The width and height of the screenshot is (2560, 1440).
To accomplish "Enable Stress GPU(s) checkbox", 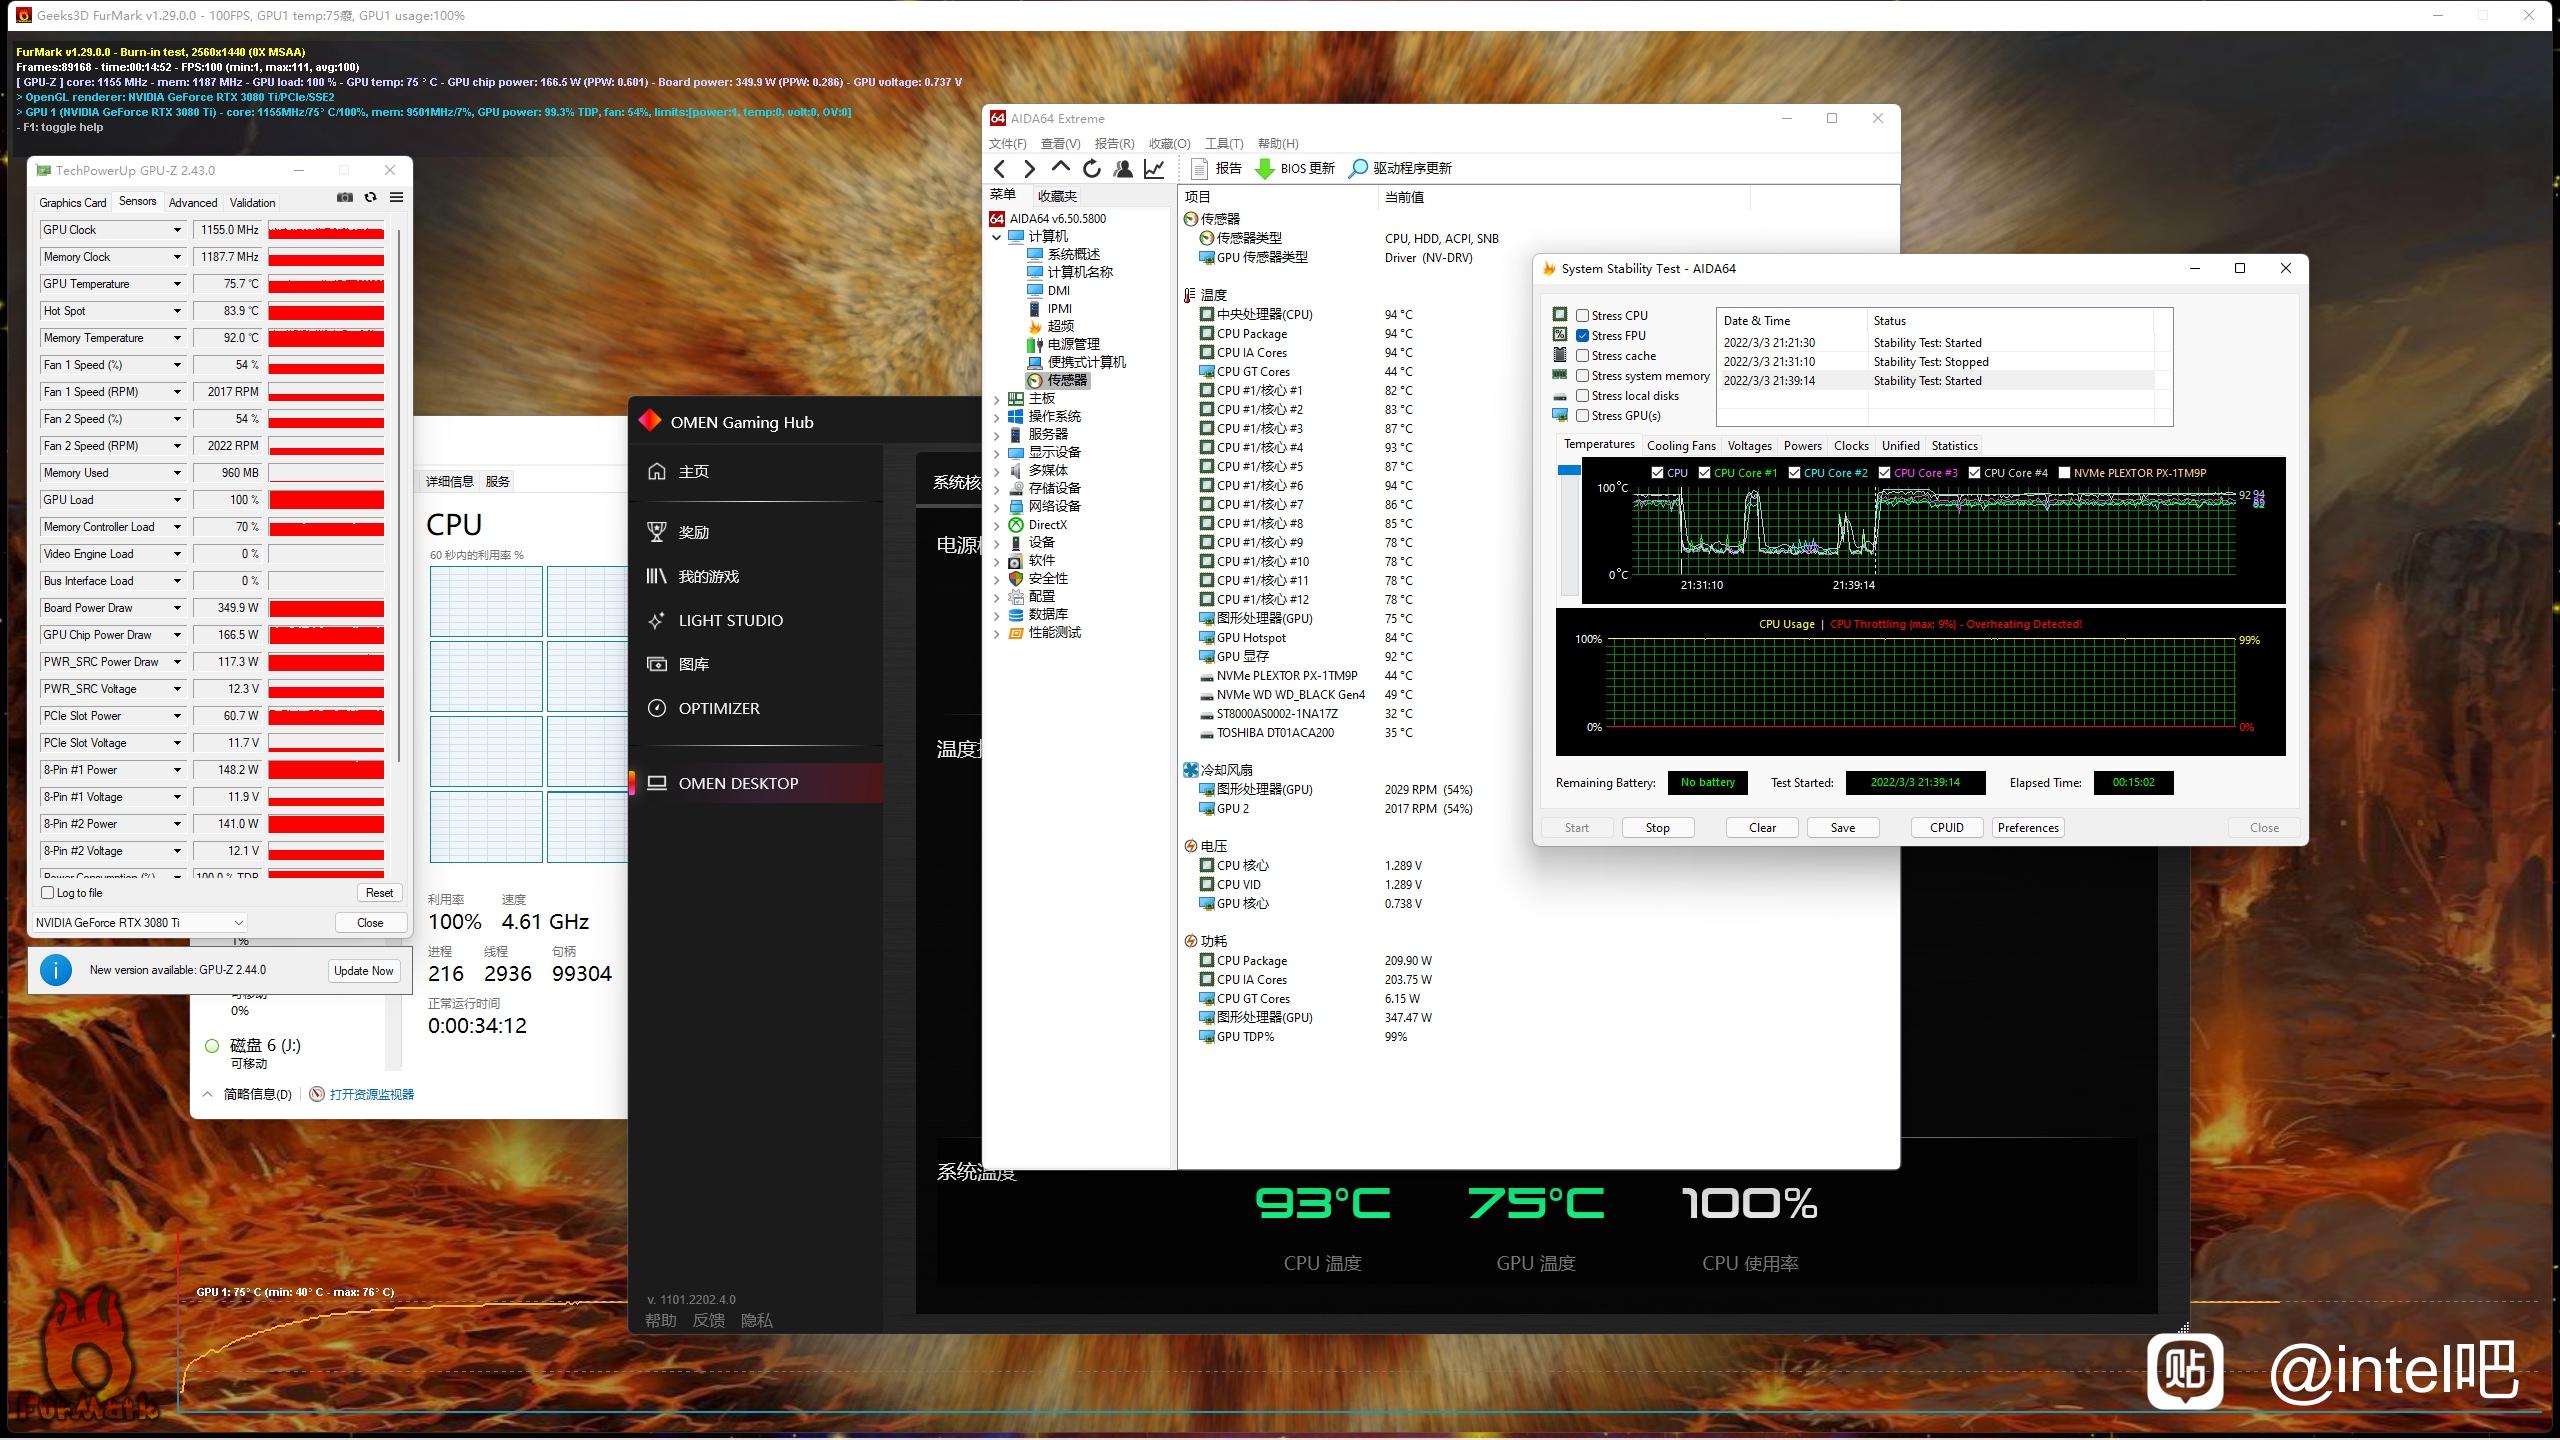I will click(1582, 415).
